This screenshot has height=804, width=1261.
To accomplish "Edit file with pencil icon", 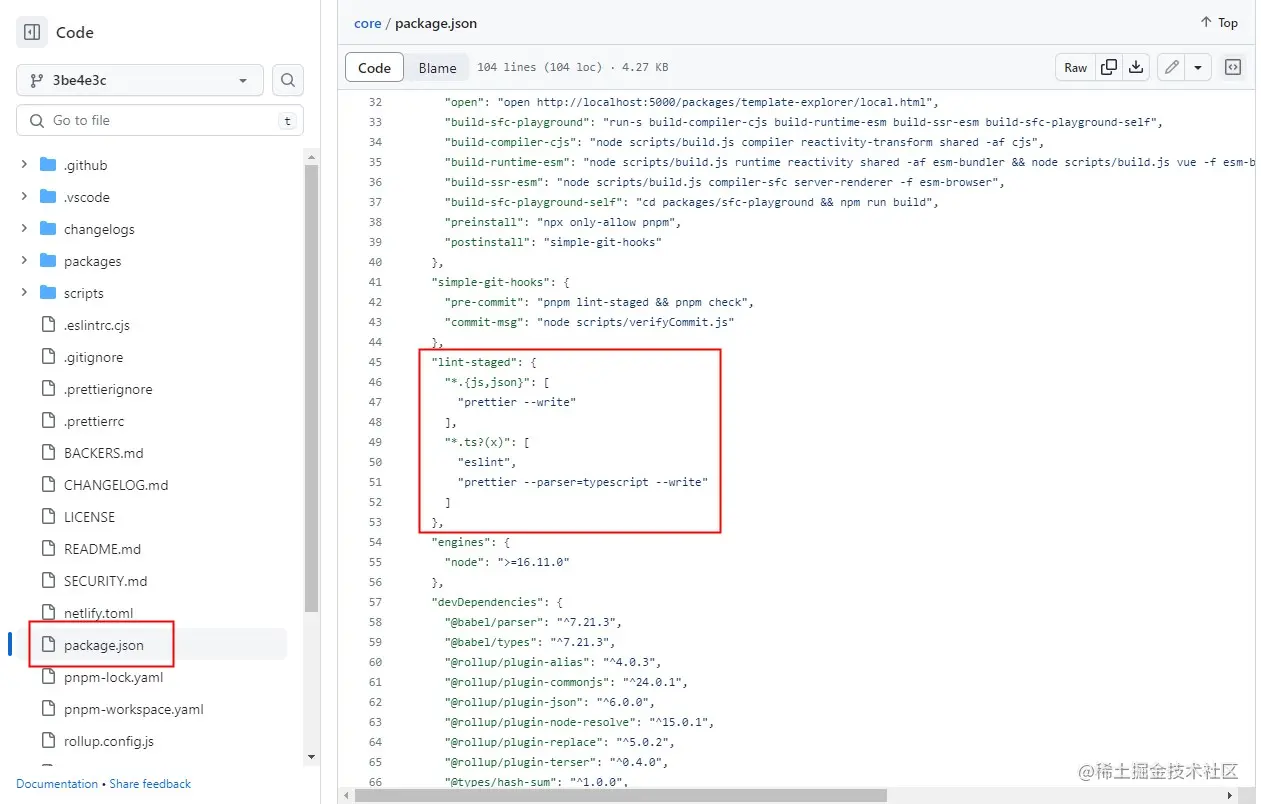I will click(1171, 67).
